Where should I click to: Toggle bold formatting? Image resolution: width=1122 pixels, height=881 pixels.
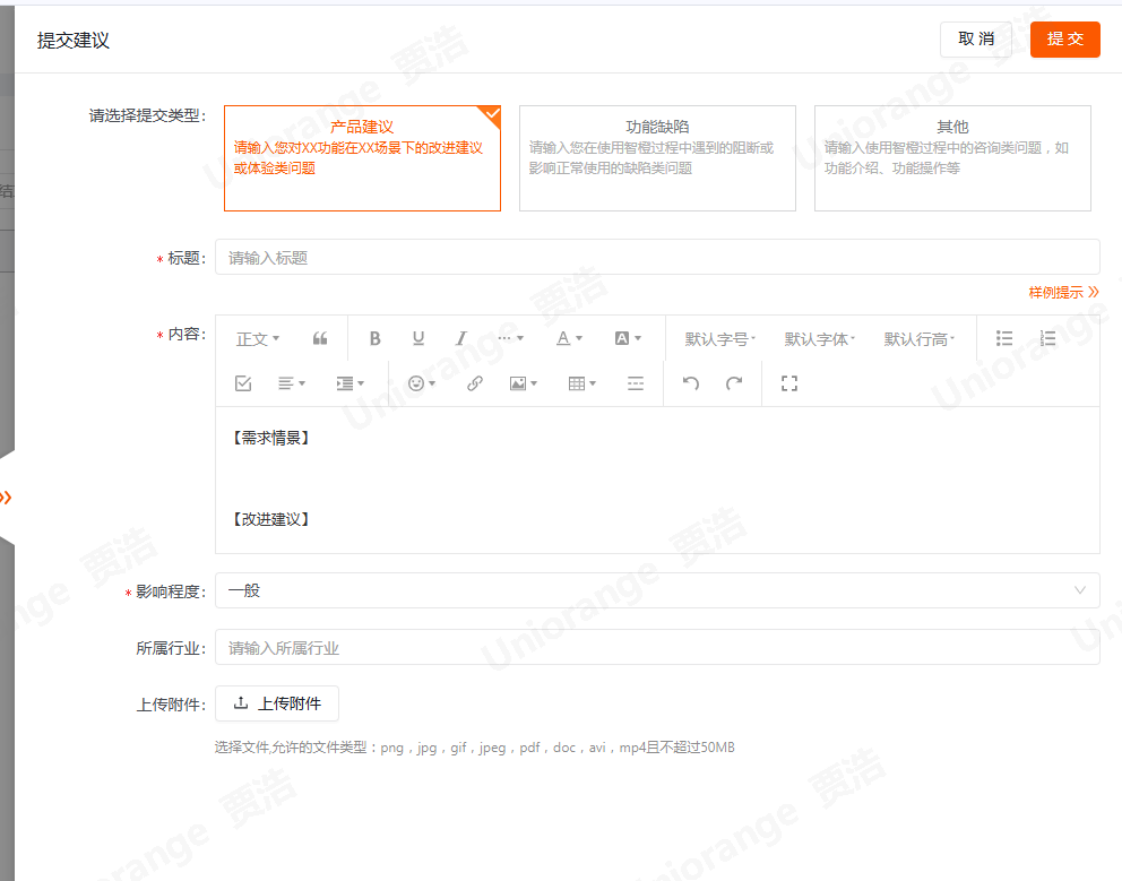click(x=374, y=339)
